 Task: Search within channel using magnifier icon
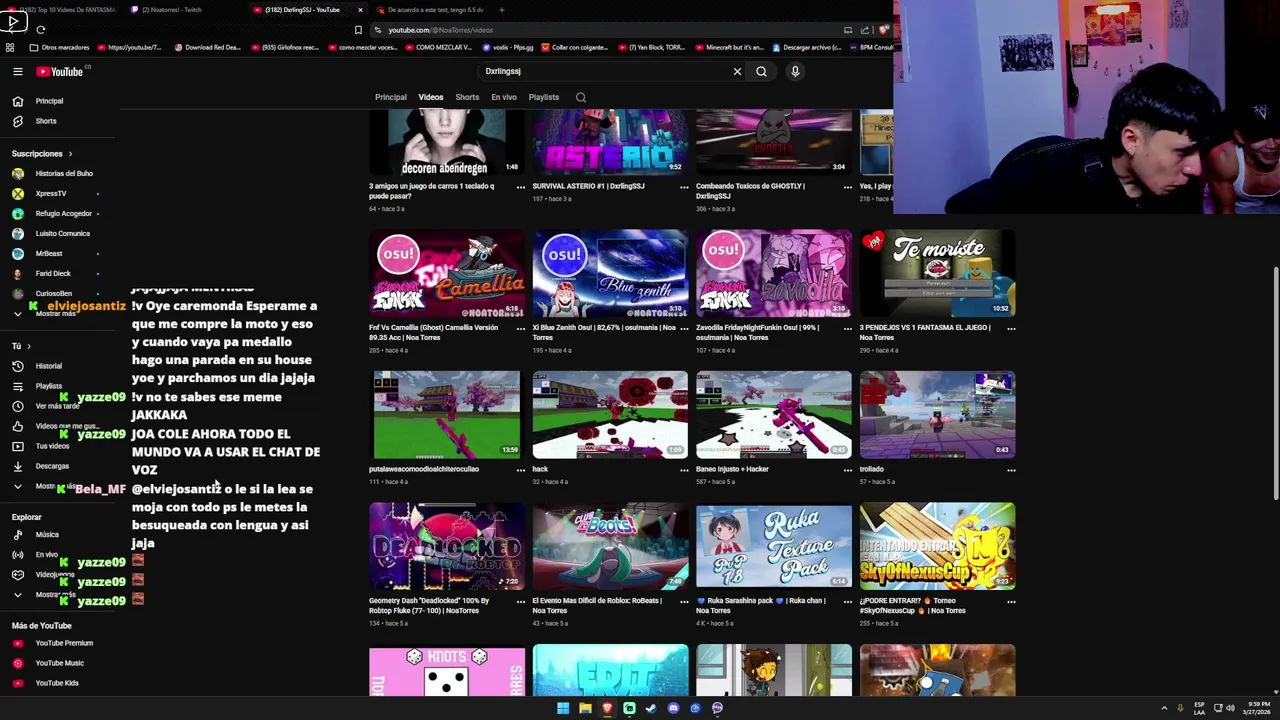[x=581, y=97]
